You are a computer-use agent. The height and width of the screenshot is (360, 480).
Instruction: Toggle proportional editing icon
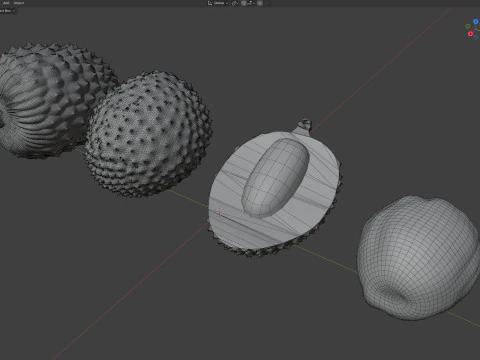[260, 3]
